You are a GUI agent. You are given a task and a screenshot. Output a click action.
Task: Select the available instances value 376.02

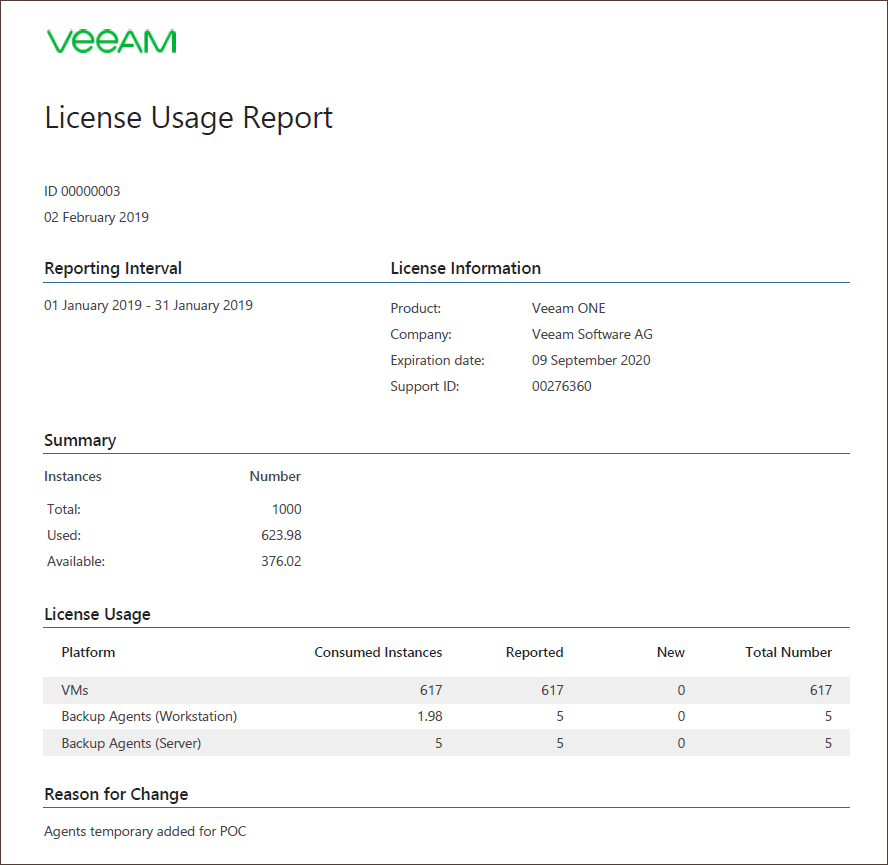coord(281,561)
